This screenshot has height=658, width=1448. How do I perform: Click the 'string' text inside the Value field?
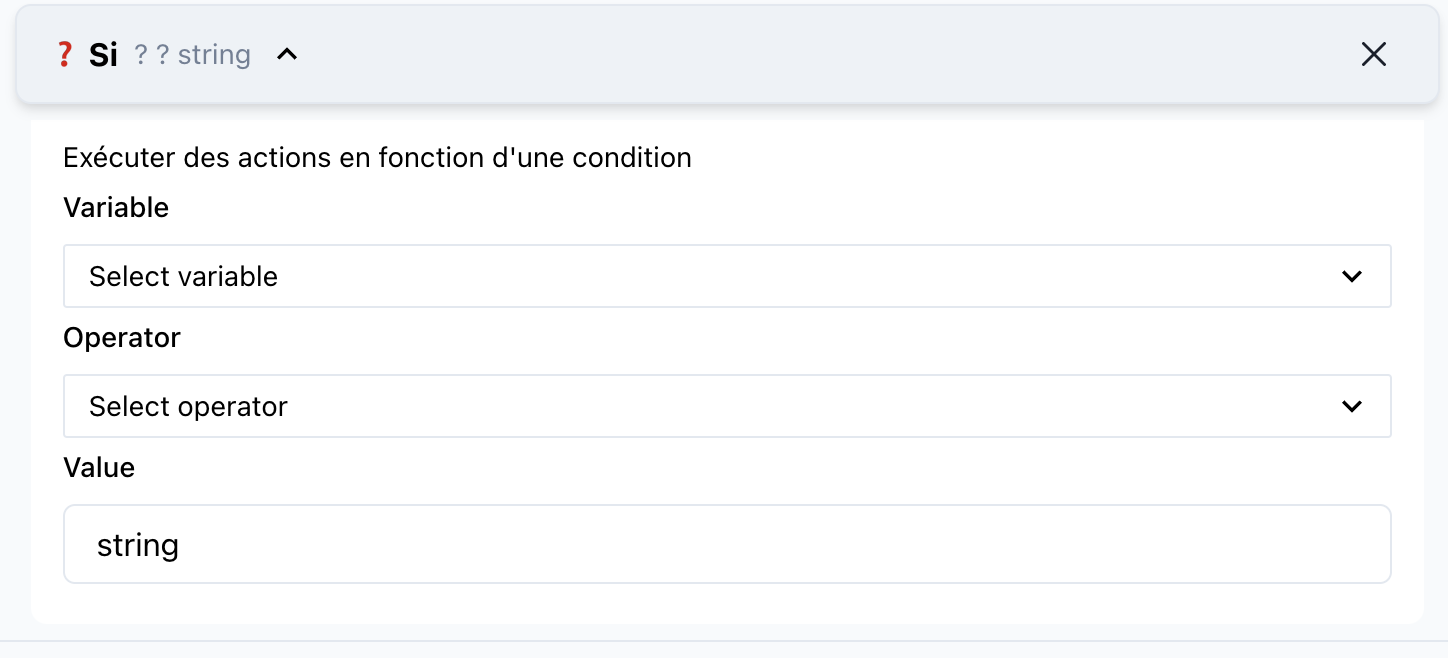[138, 545]
